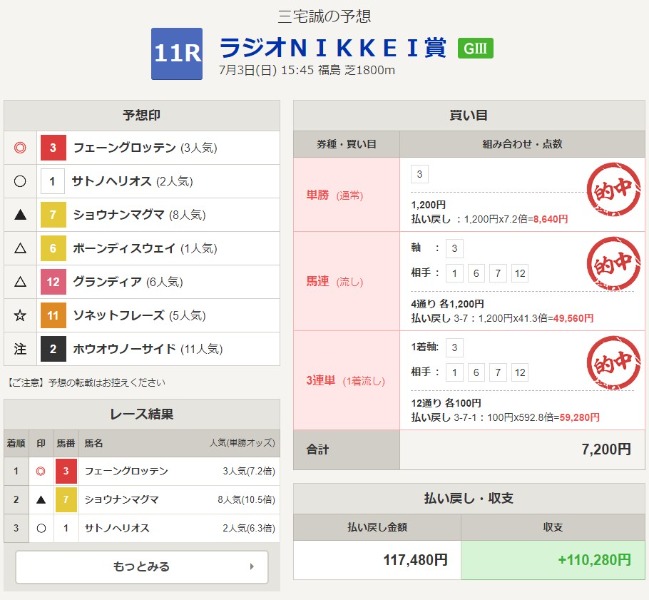Click white number 1 badge beside サトノヘリオス prediction
This screenshot has width=649, height=600.
click(53, 181)
